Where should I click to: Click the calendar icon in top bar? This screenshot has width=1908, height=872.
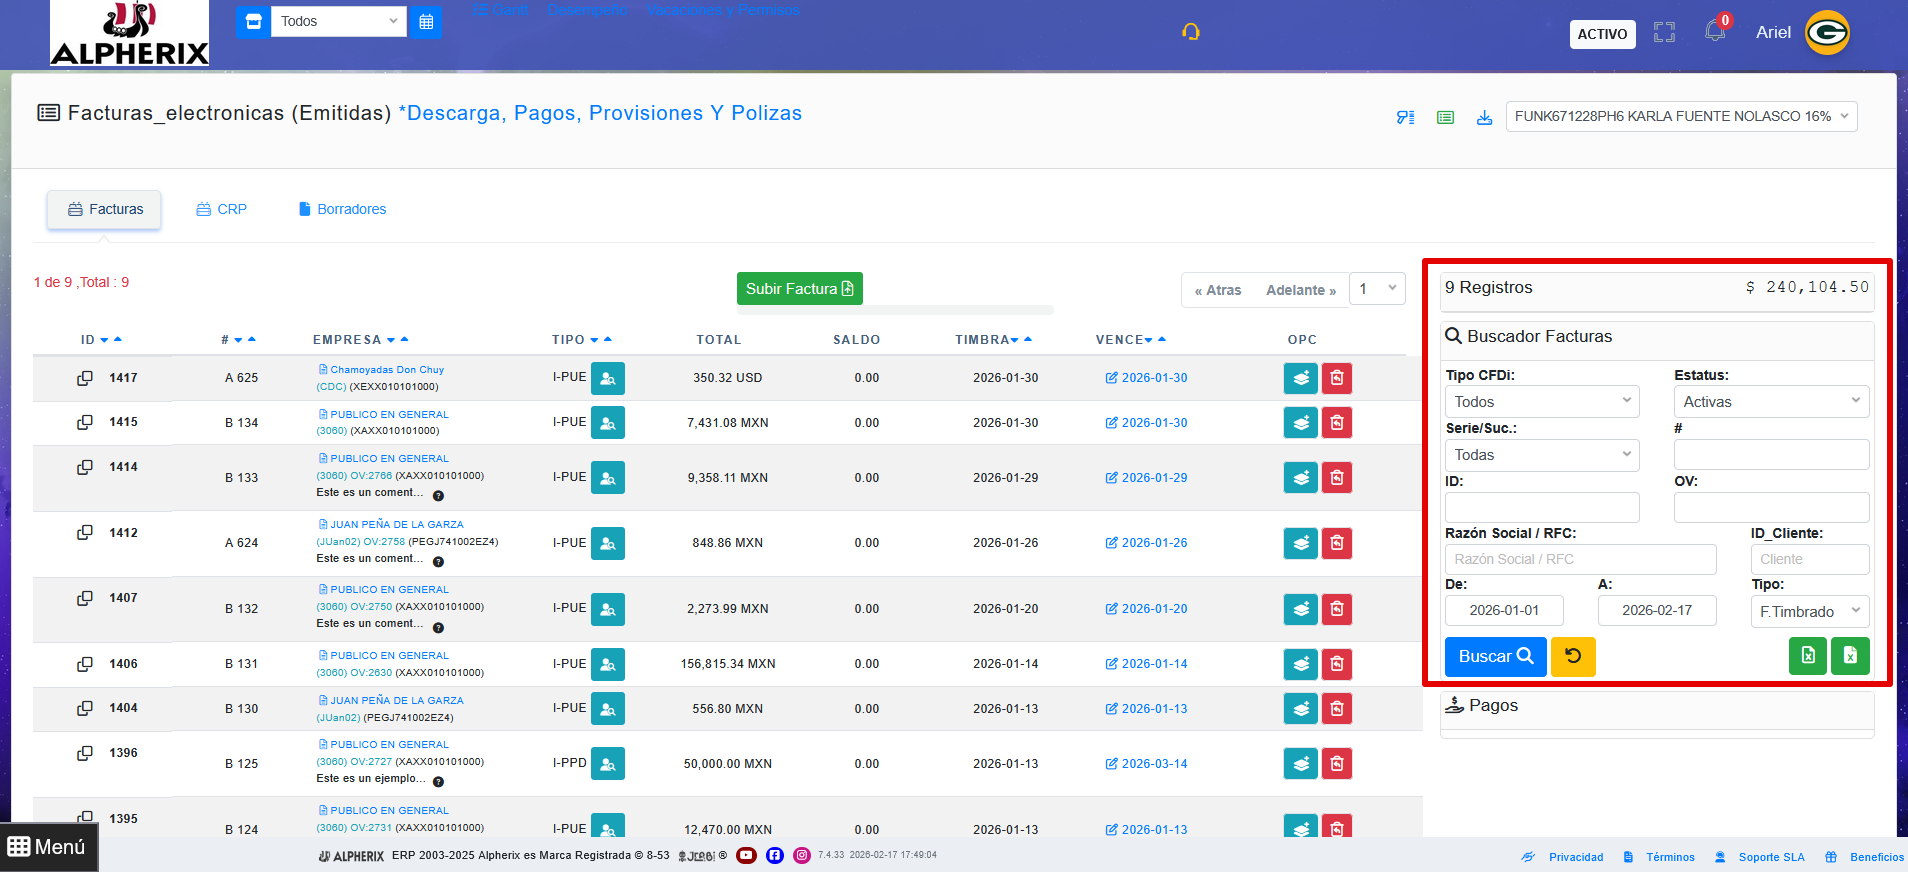click(x=426, y=22)
